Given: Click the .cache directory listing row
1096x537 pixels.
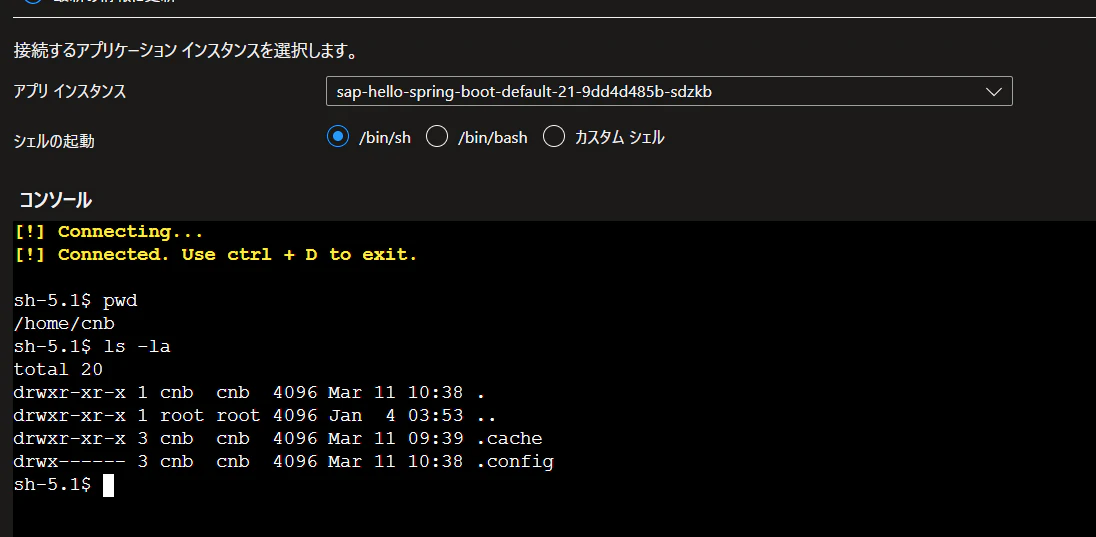Looking at the screenshot, I should pos(278,438).
